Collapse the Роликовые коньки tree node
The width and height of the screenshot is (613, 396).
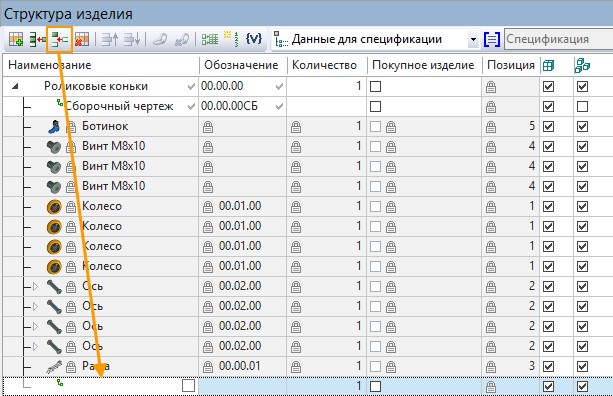[x=15, y=86]
